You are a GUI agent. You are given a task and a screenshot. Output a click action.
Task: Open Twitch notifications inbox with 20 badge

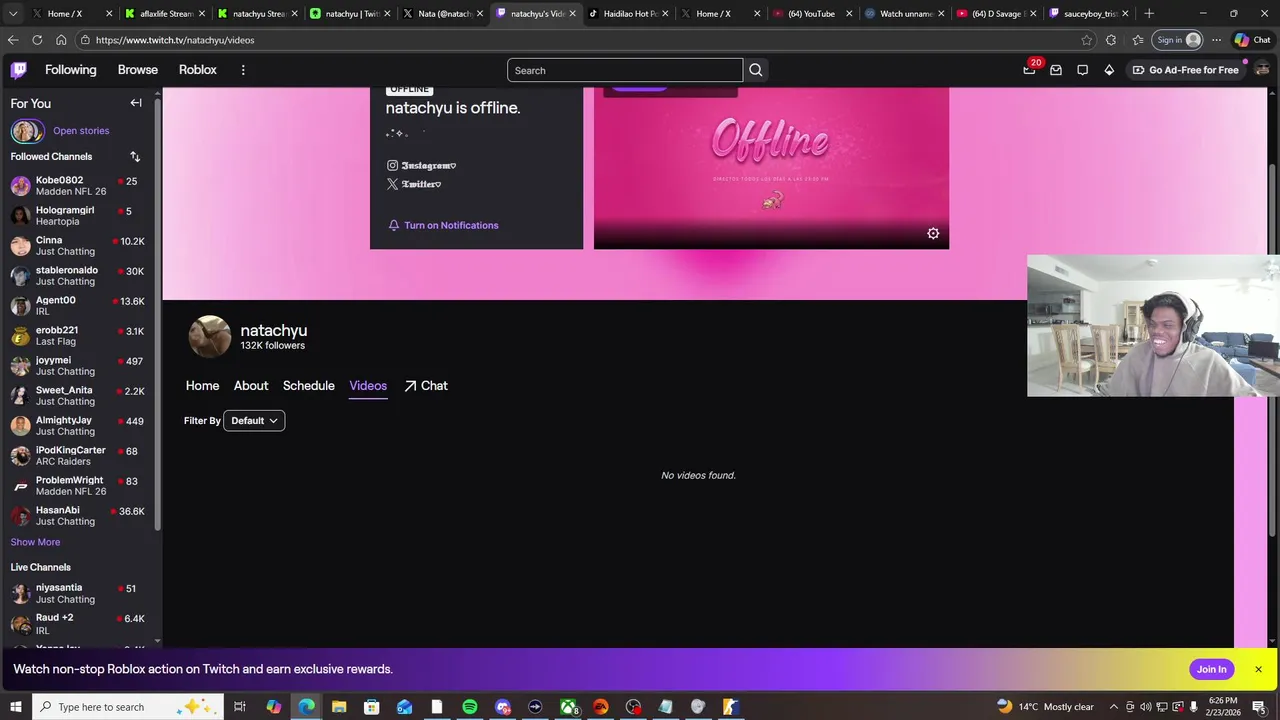tap(1029, 70)
